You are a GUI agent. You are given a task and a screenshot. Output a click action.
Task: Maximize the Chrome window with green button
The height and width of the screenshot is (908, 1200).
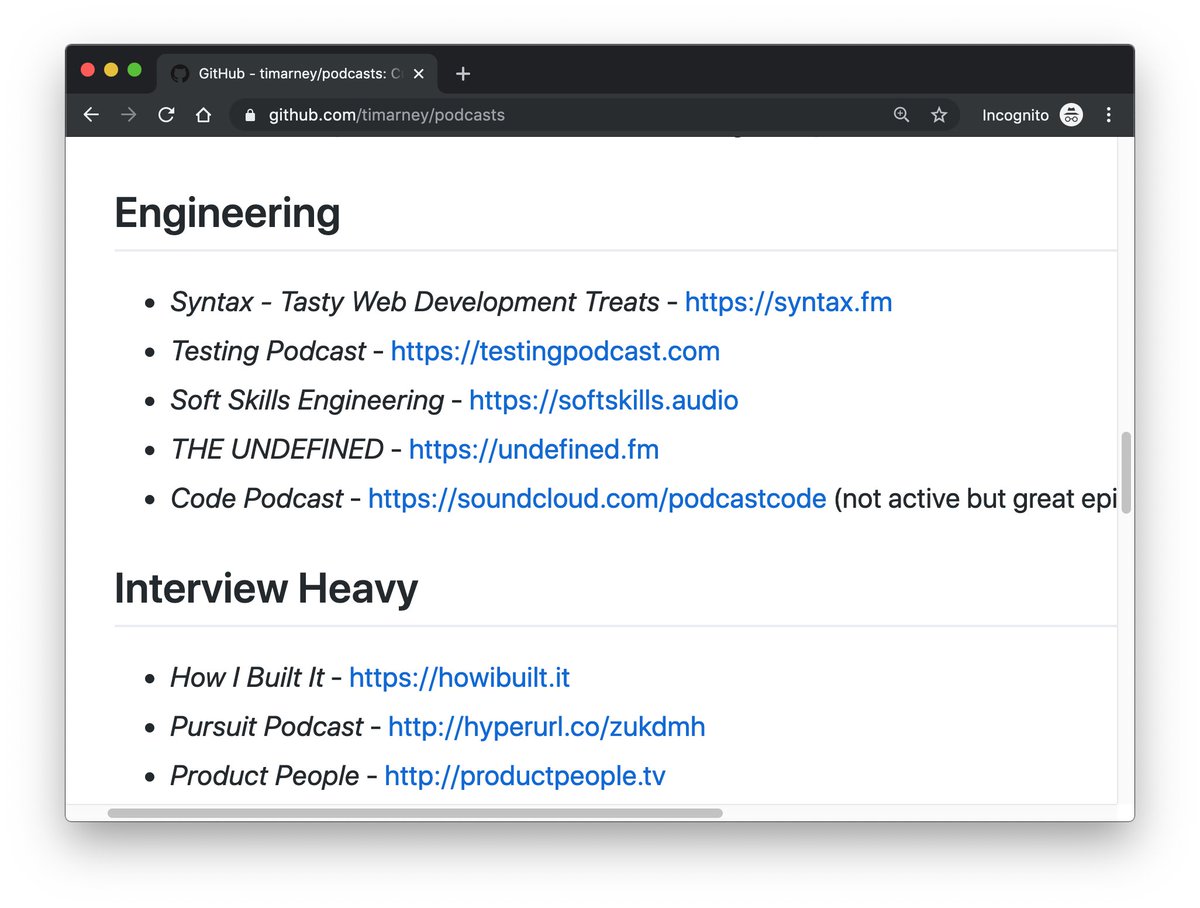coord(134,70)
